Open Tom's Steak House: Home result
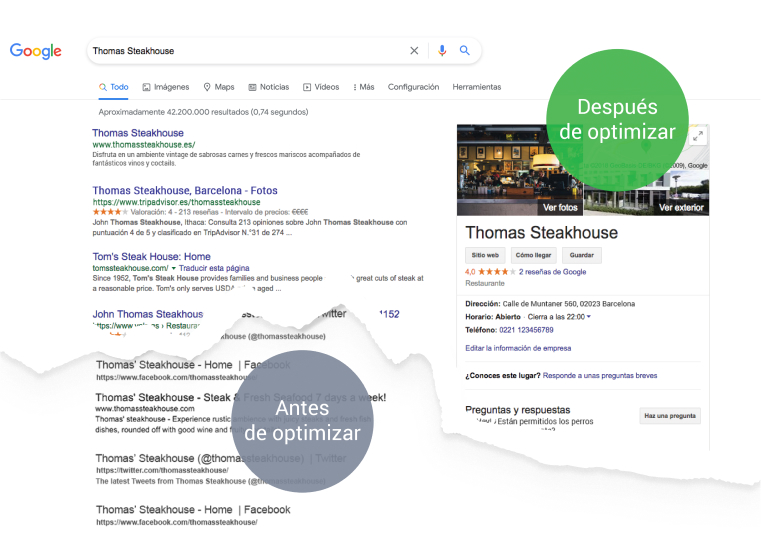The width and height of the screenshot is (761, 554). coord(151,256)
